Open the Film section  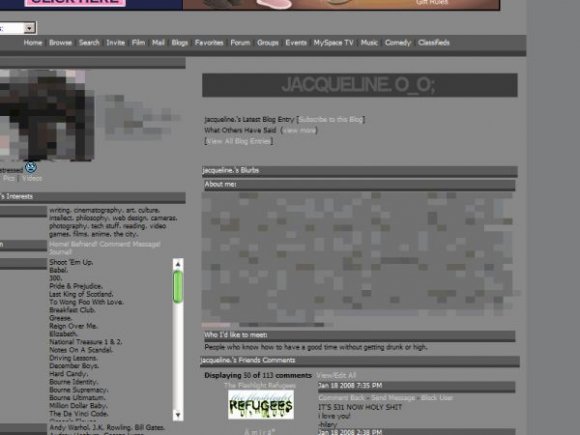(138, 43)
